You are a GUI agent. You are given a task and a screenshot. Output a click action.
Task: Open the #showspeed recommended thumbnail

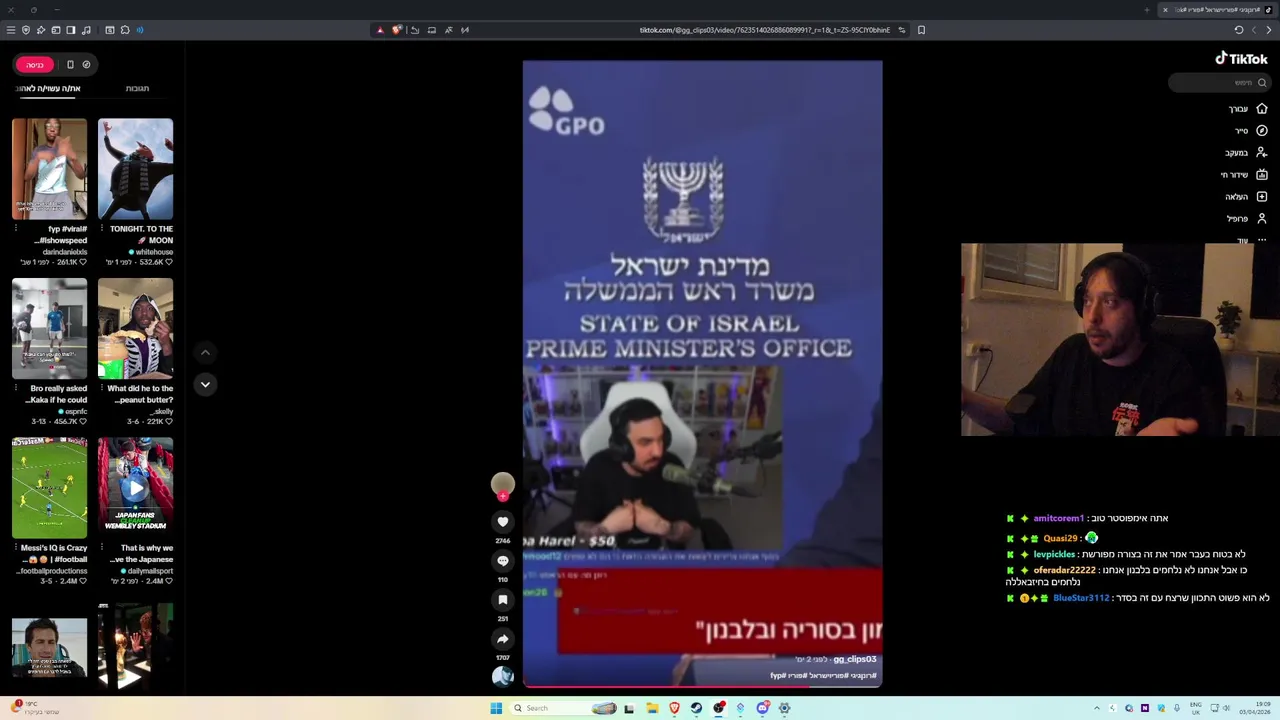49,168
